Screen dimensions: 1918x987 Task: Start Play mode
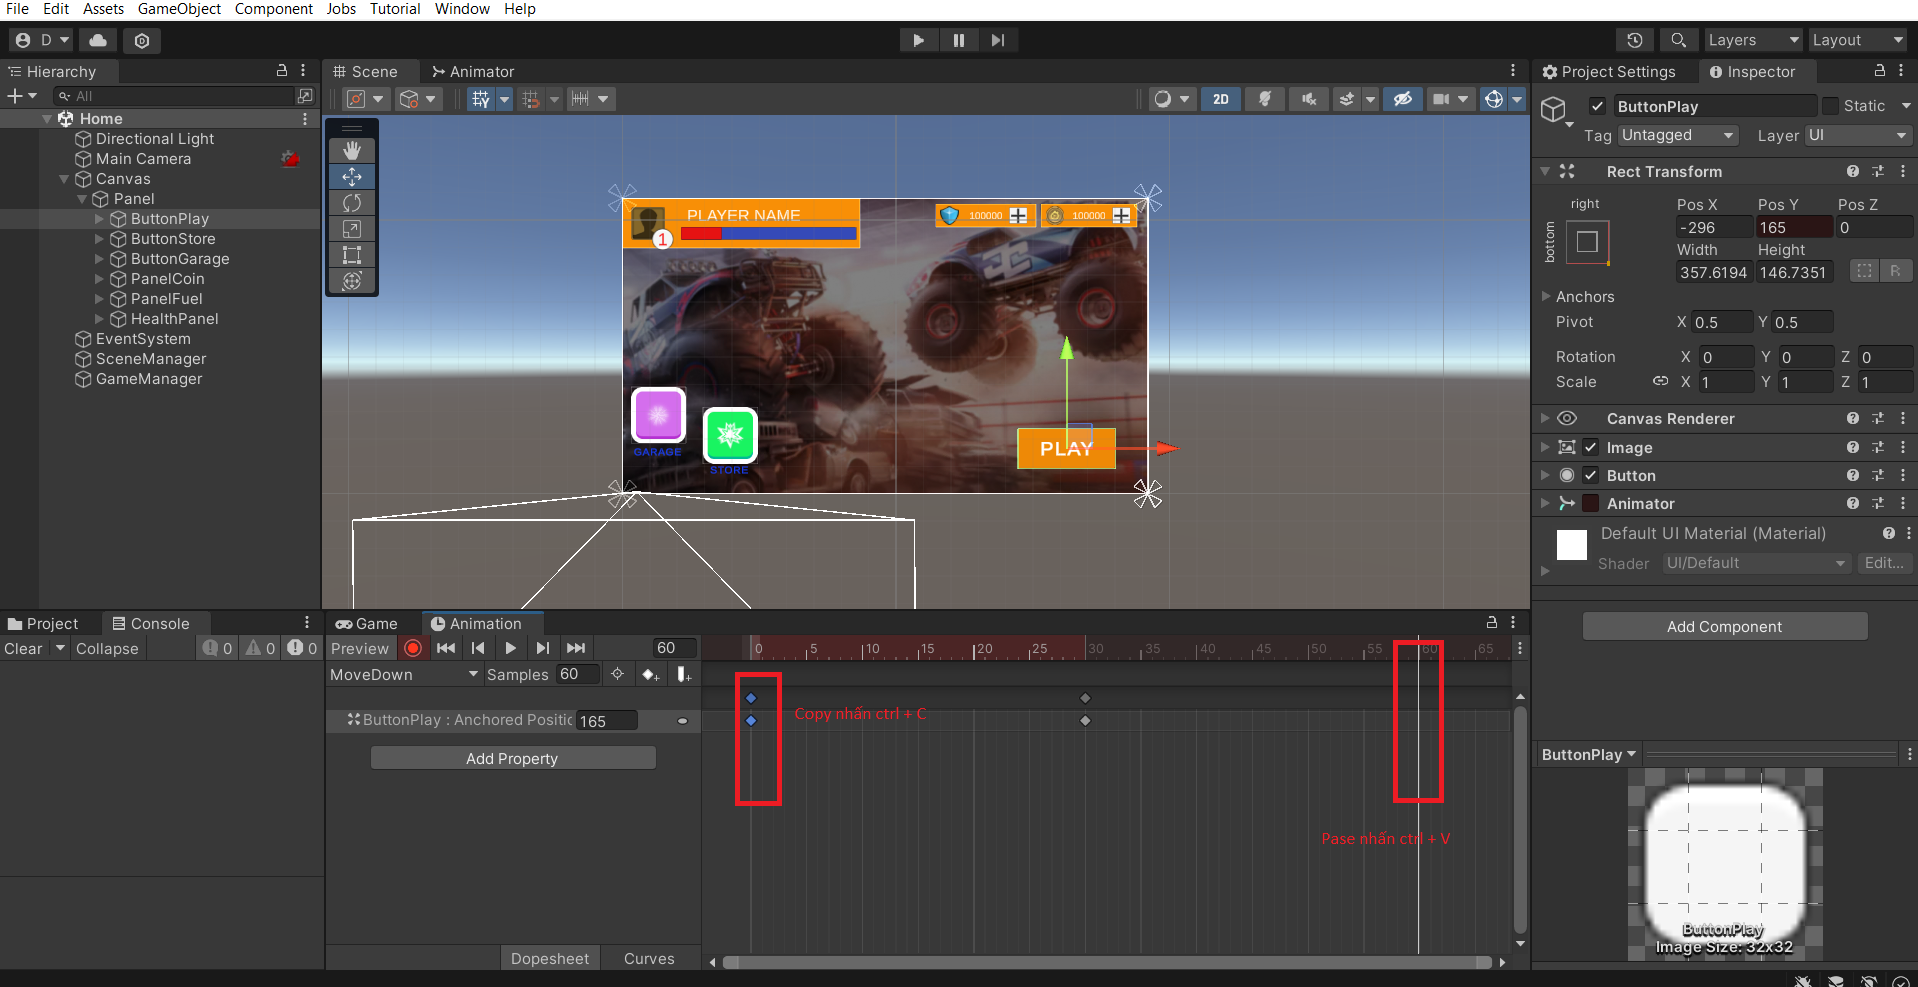[918, 40]
